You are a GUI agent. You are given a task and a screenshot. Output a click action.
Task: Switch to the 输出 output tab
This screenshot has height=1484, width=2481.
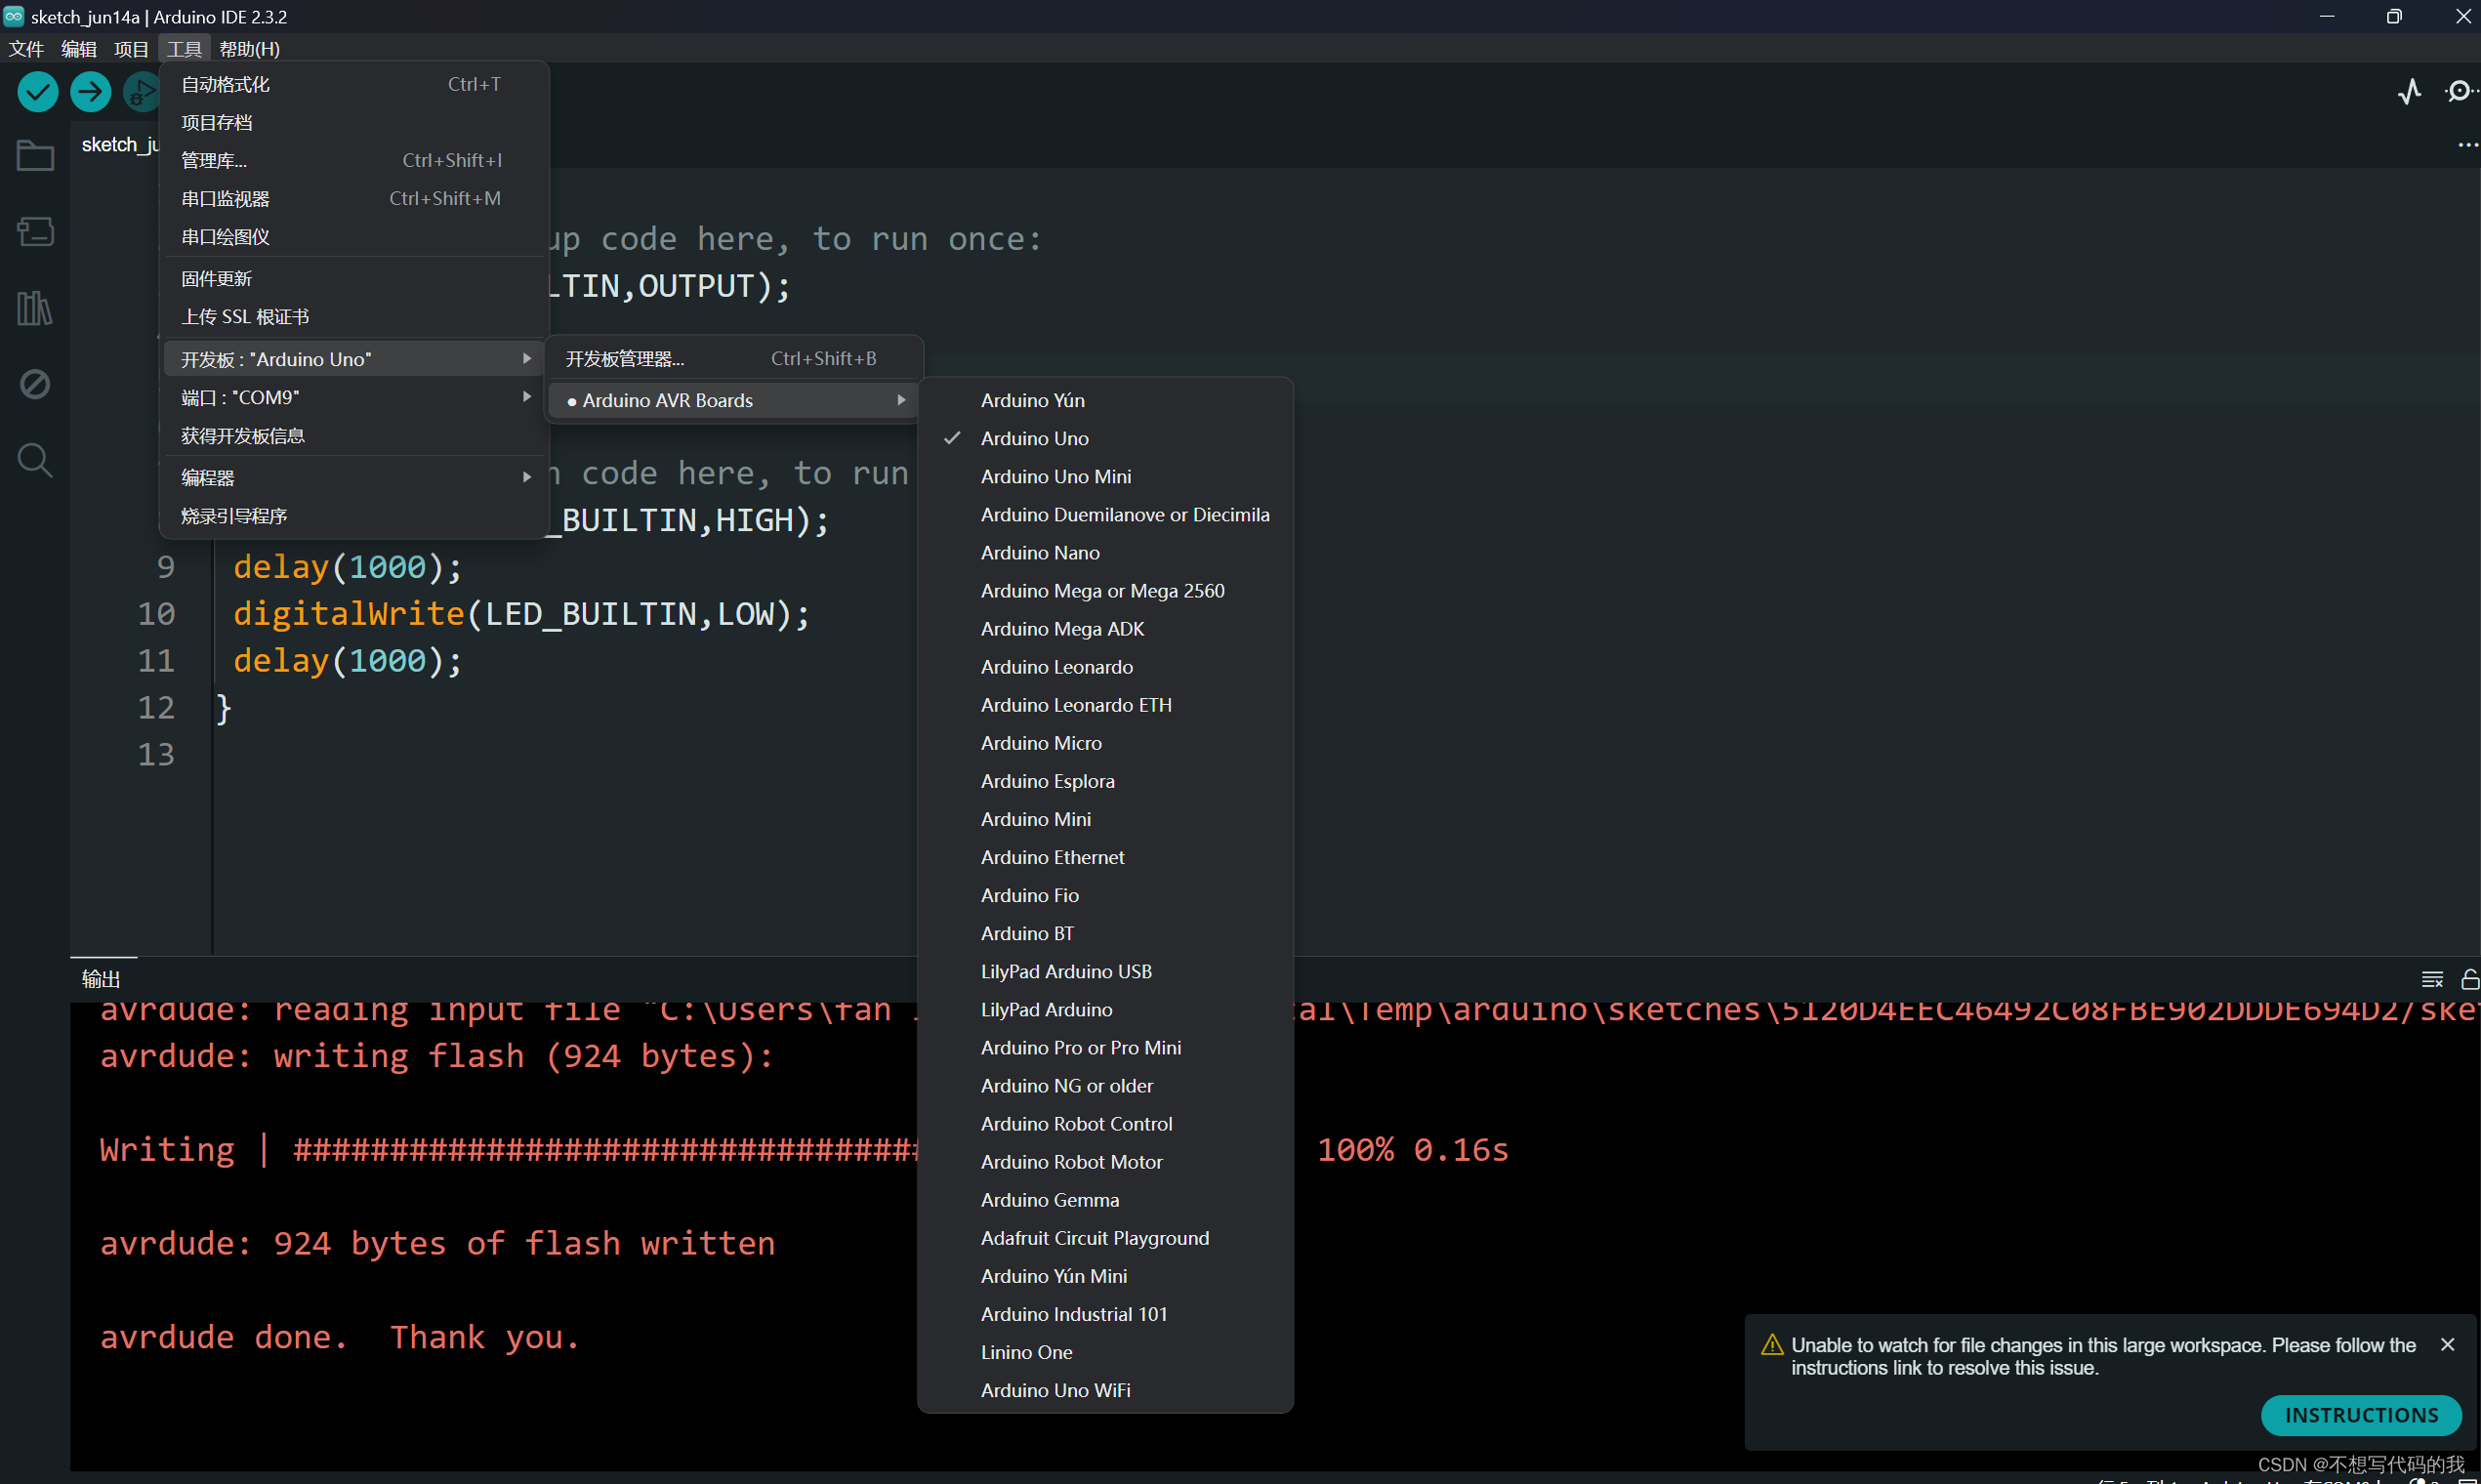101,979
